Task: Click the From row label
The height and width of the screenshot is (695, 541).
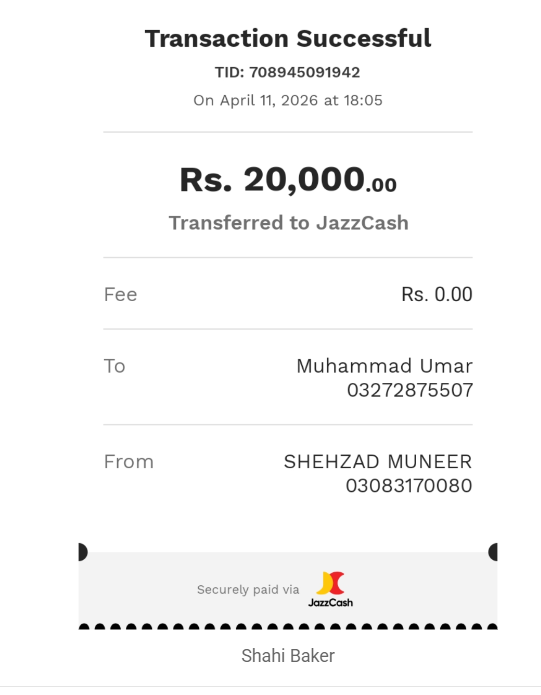Action: pyautogui.click(x=129, y=462)
